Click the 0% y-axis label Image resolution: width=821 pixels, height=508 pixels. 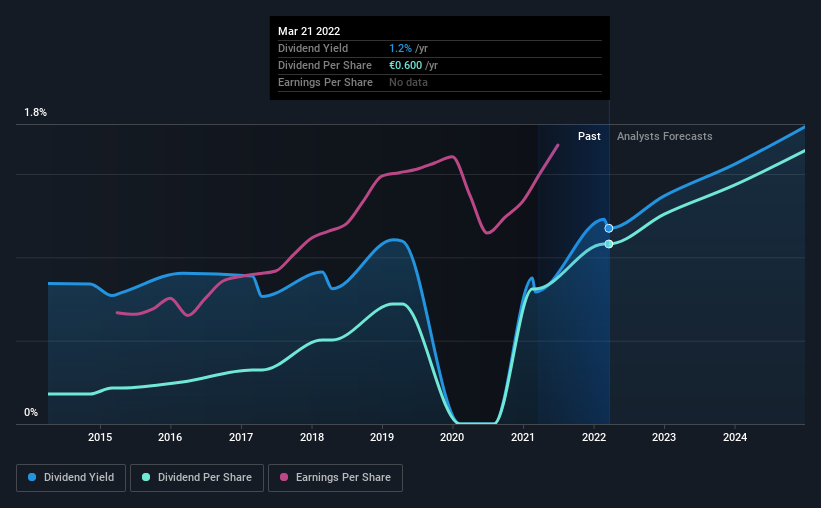[x=31, y=413]
